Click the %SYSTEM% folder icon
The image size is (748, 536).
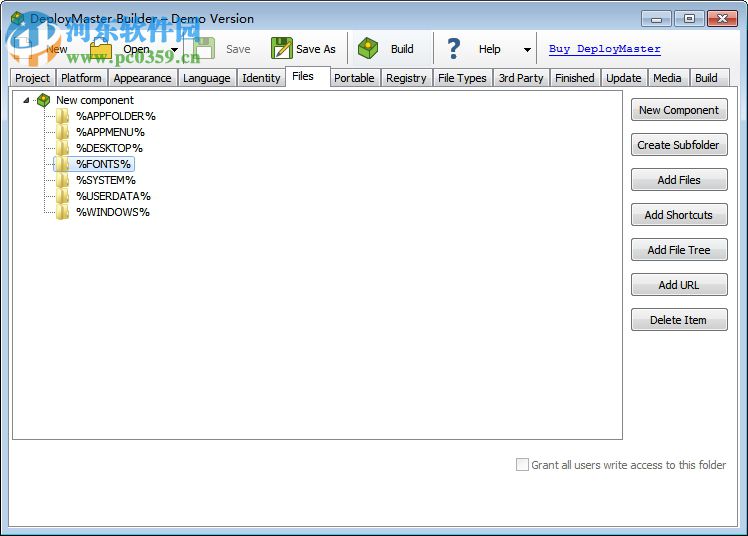[x=62, y=180]
